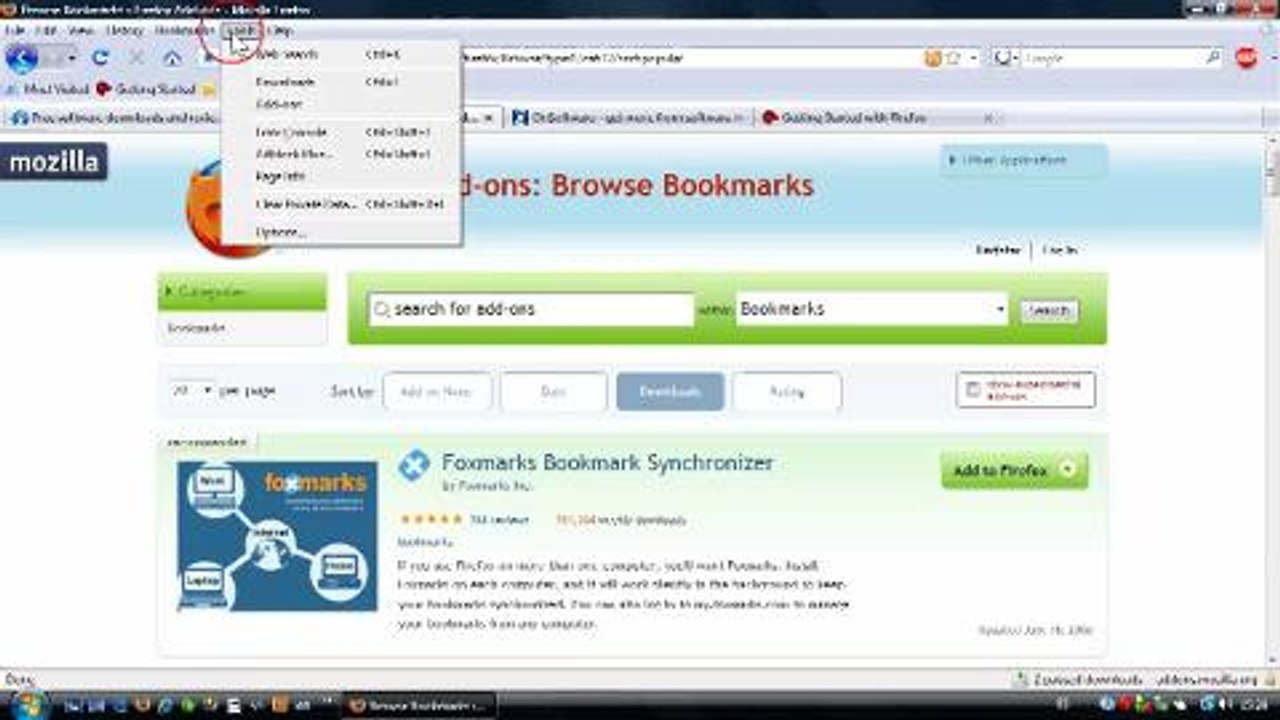
Task: Open the History menu
Action: (x=124, y=31)
